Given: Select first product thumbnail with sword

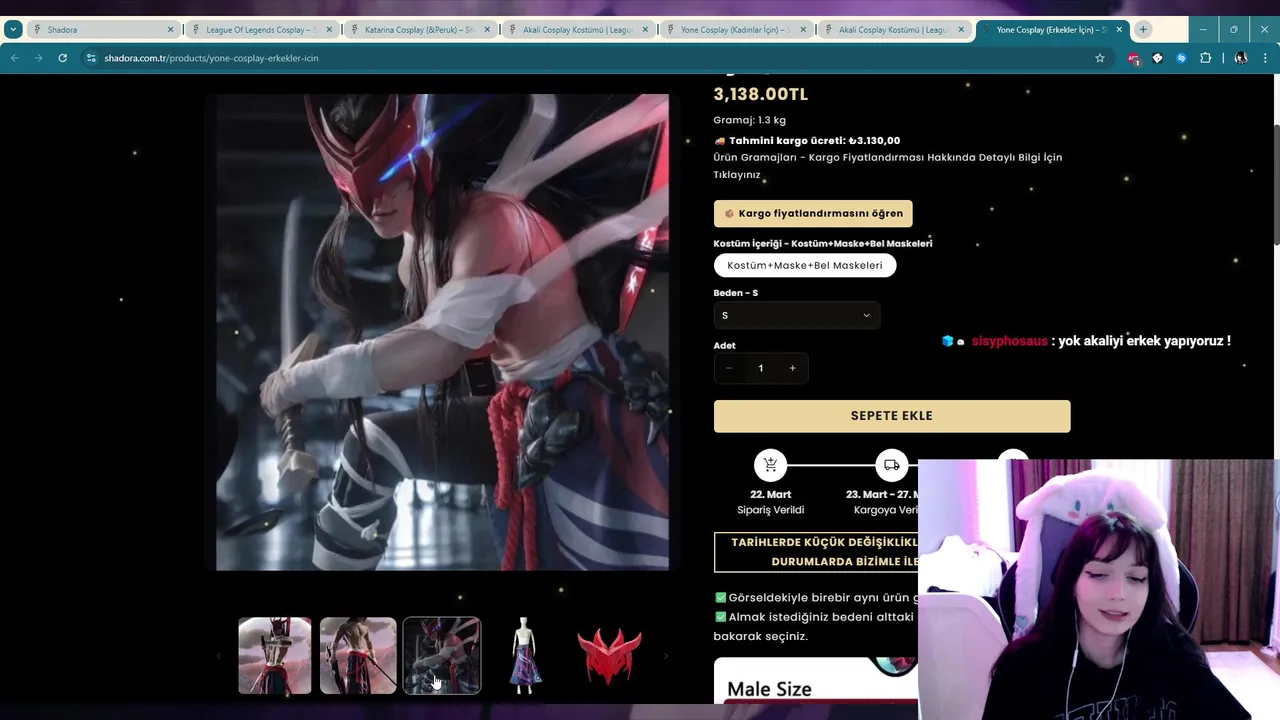Looking at the screenshot, I should click(x=275, y=655).
